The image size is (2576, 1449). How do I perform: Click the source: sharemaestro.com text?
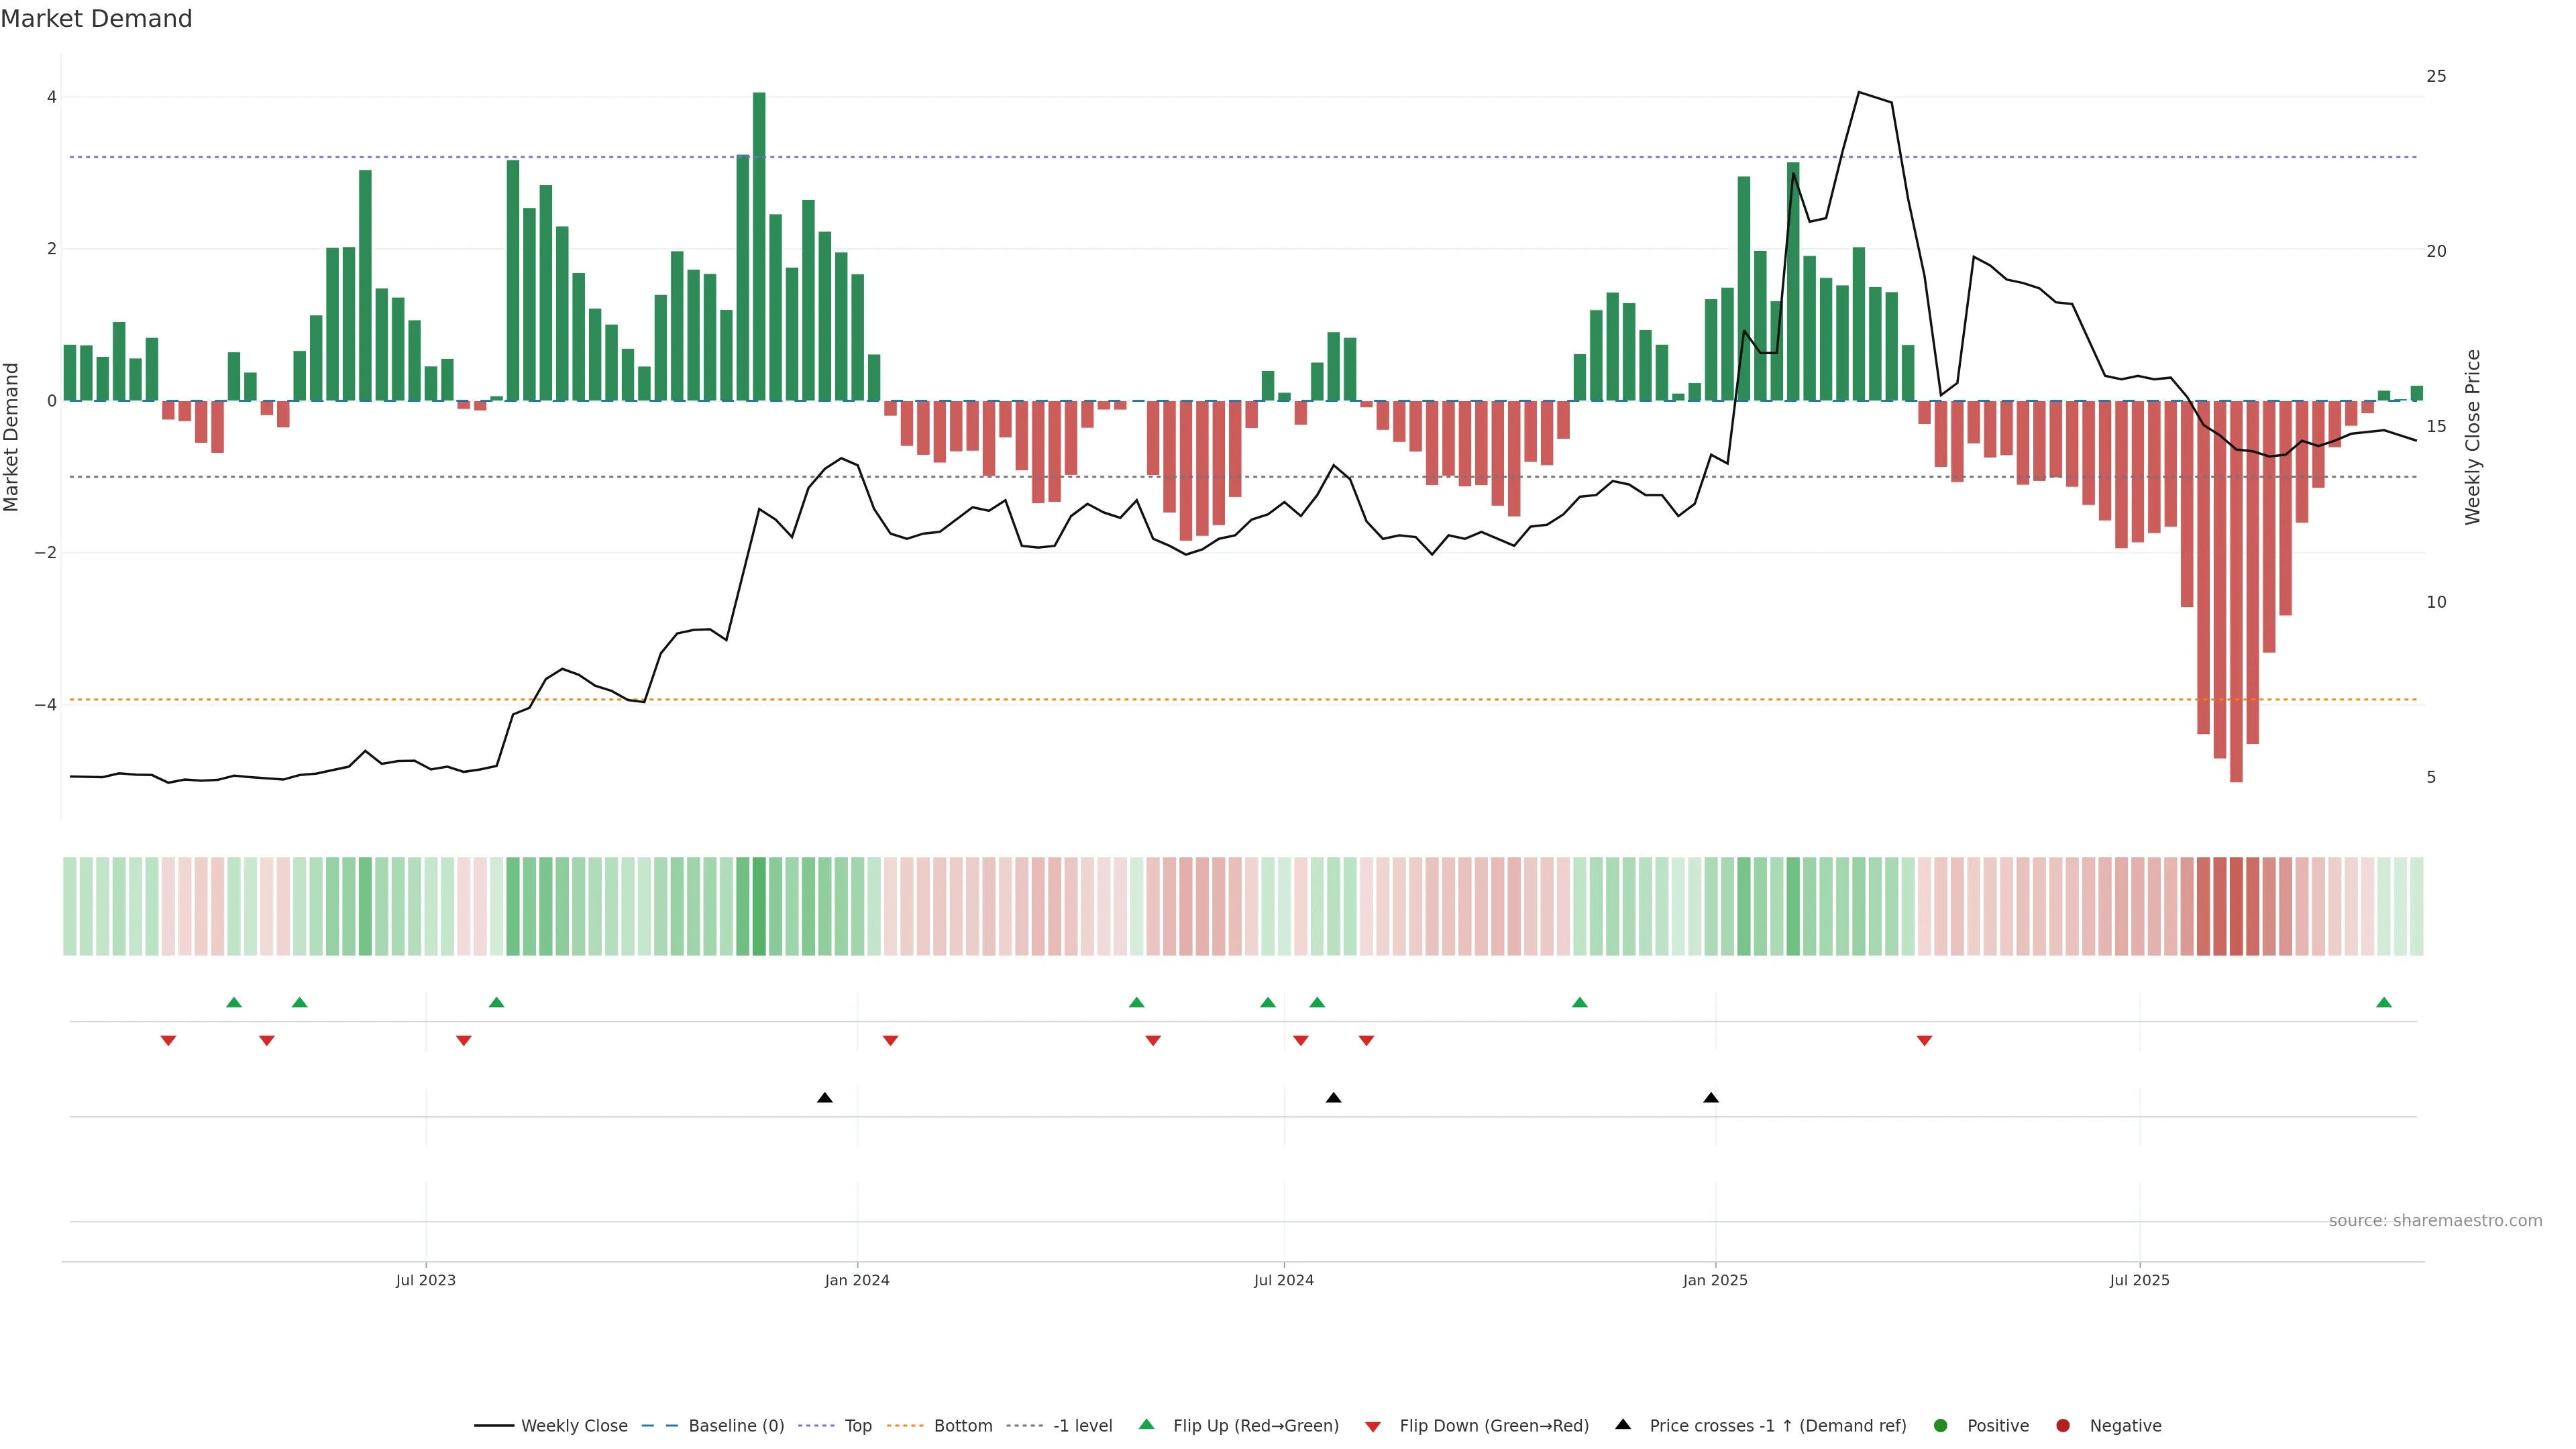pos(2435,1221)
